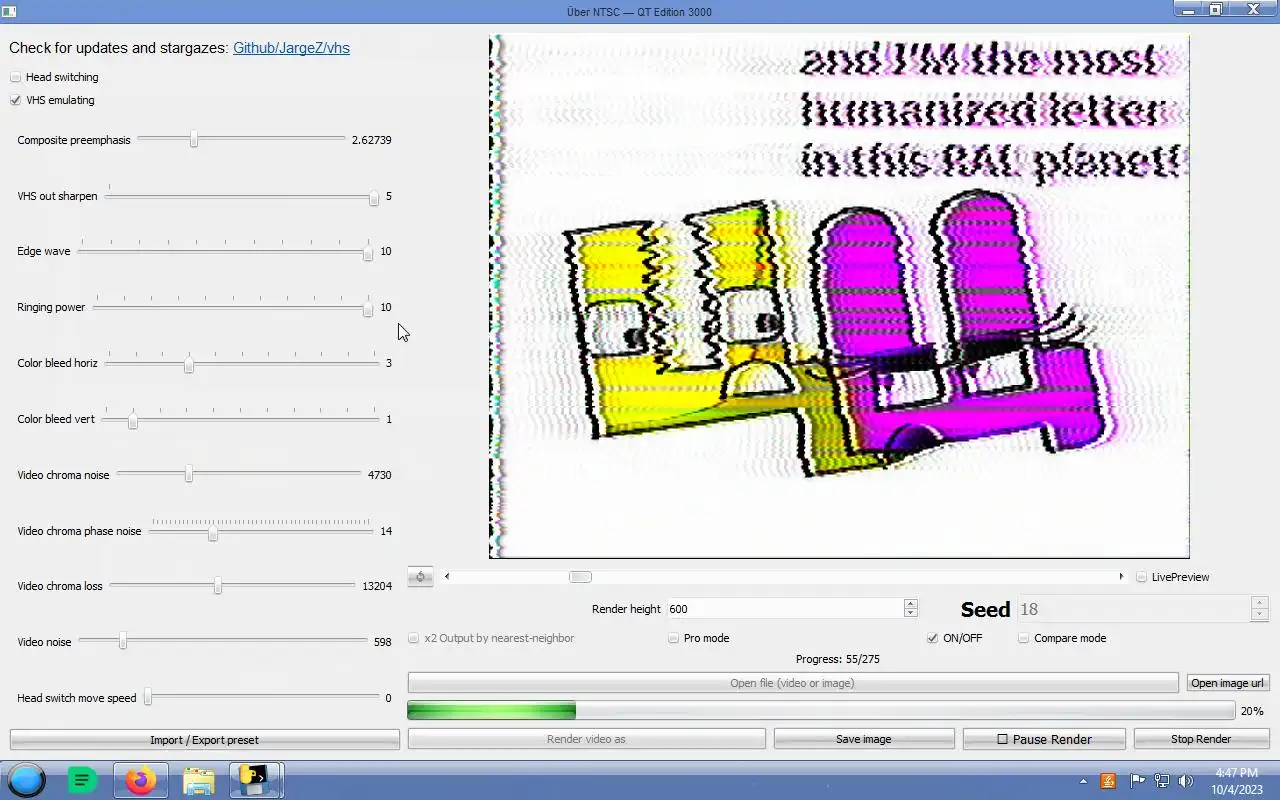
Task: Click the Head switch move speed slider handle
Action: click(148, 698)
